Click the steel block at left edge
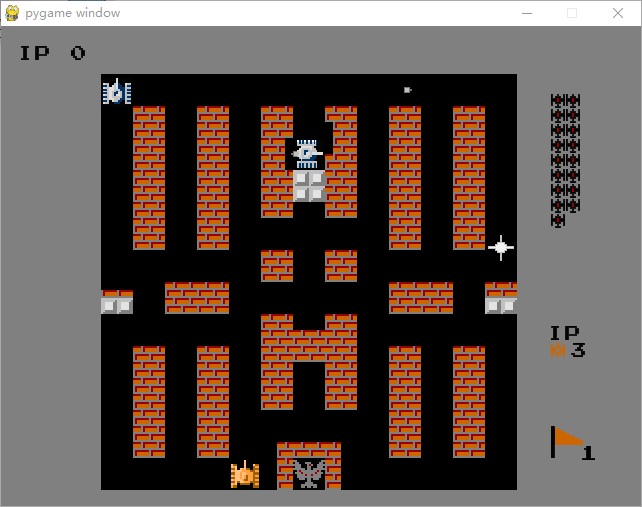 [117, 306]
